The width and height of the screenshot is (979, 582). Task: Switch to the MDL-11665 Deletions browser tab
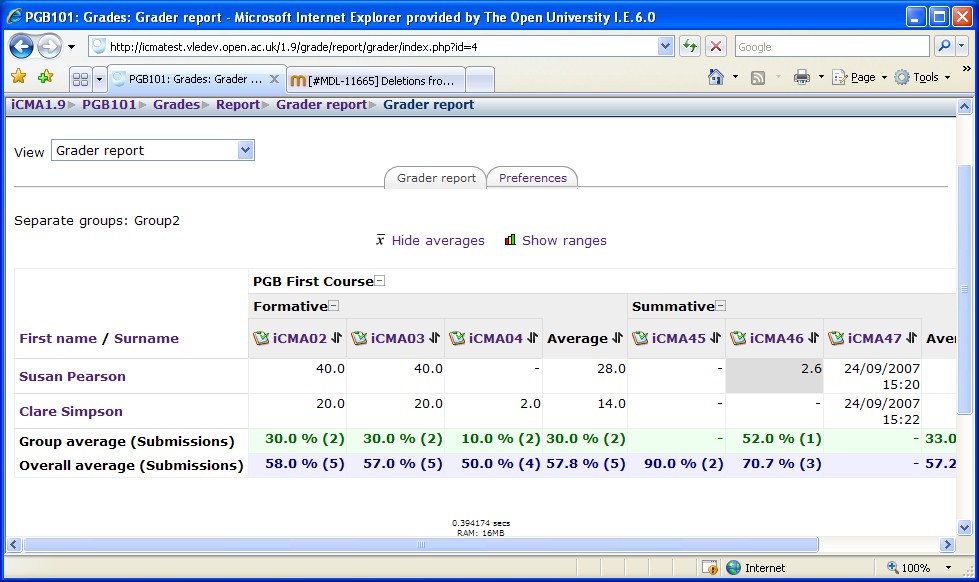pyautogui.click(x=376, y=80)
